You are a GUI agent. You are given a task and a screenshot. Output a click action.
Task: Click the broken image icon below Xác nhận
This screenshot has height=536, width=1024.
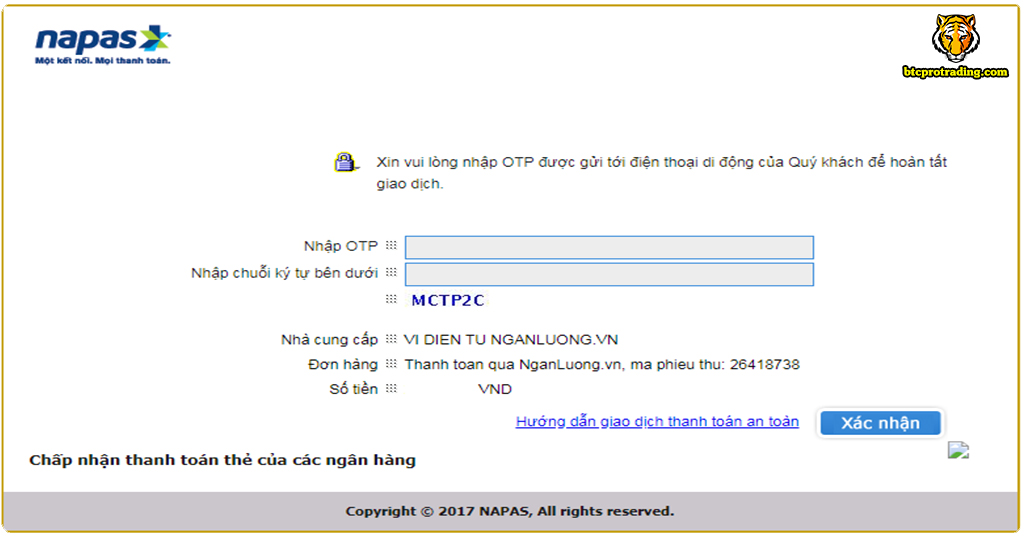958,450
